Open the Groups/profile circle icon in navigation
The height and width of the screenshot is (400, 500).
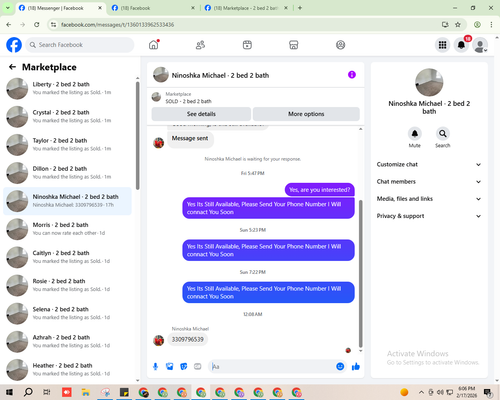340,45
